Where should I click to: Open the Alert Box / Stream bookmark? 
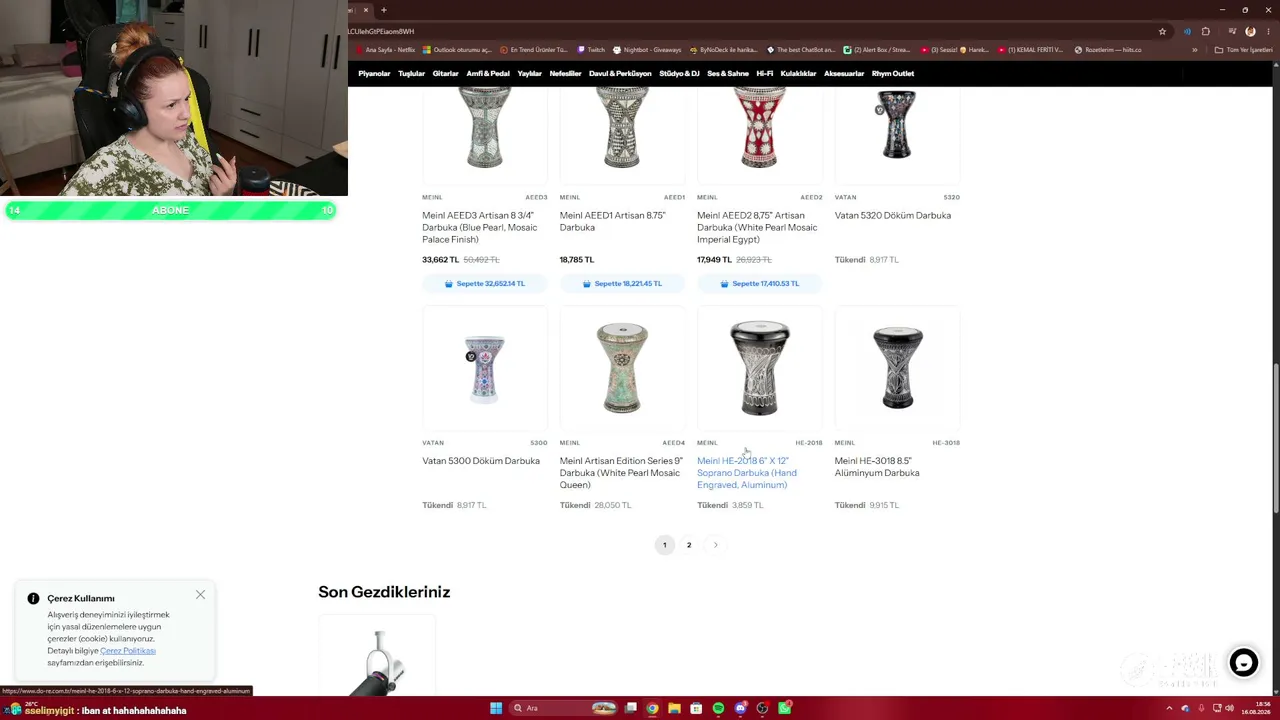877,50
